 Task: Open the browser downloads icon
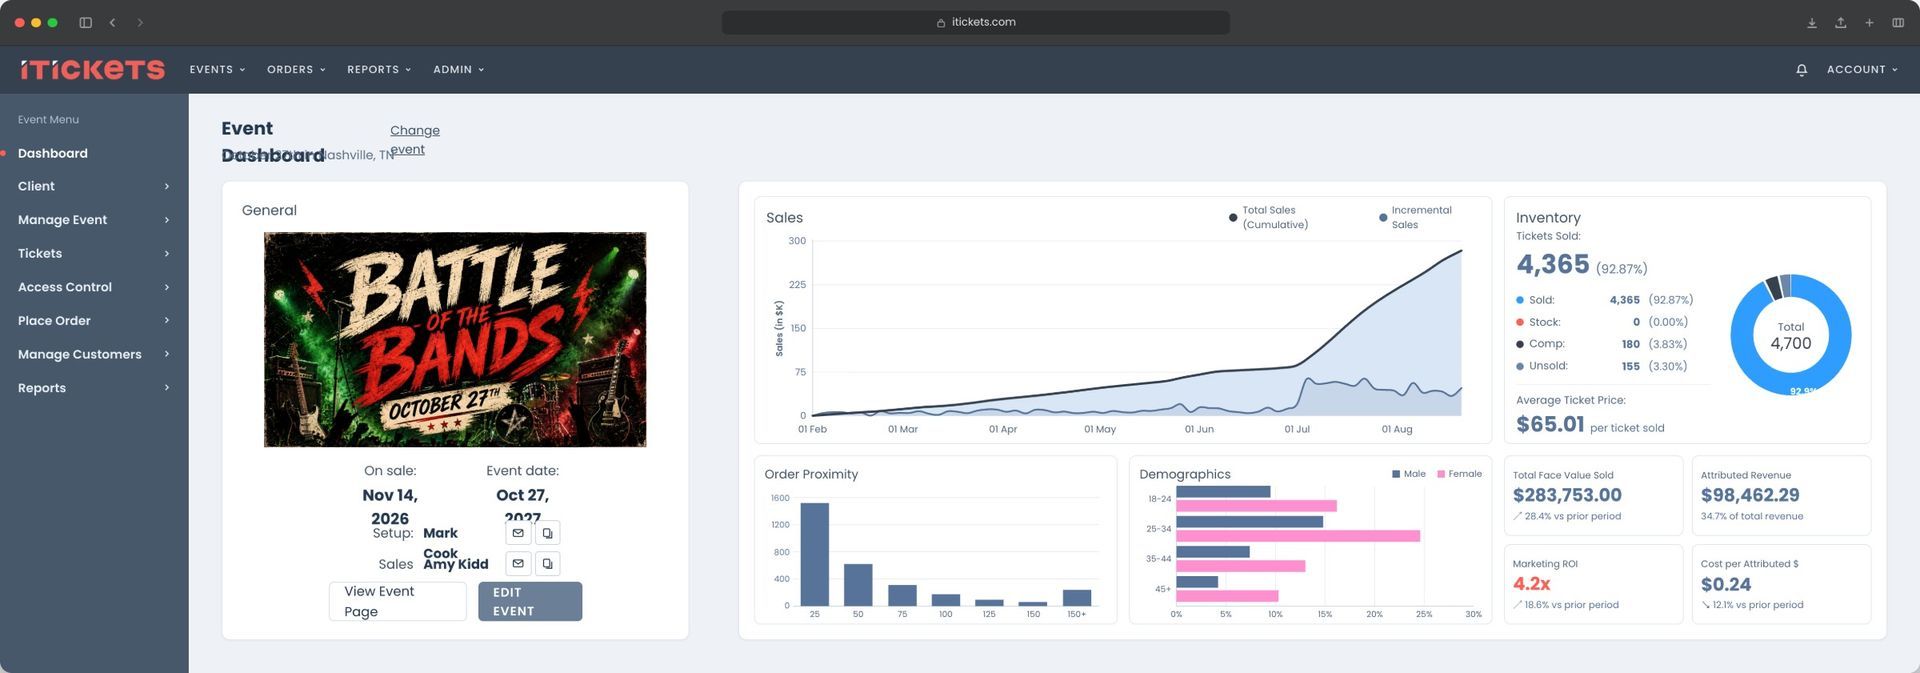coord(1811,22)
